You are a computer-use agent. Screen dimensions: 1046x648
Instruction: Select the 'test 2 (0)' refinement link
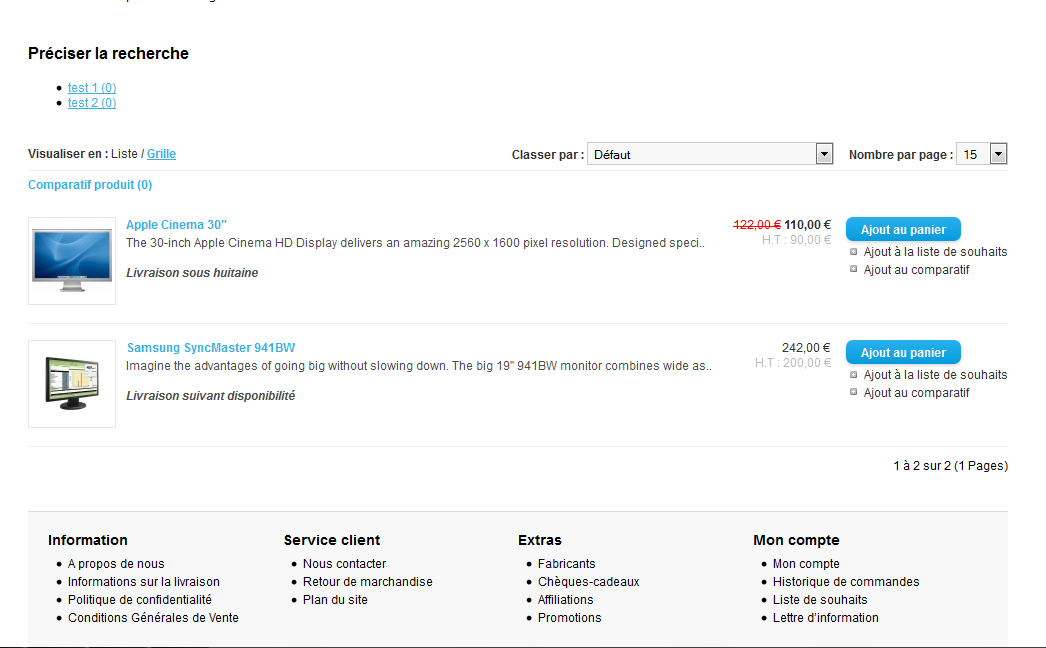click(92, 103)
